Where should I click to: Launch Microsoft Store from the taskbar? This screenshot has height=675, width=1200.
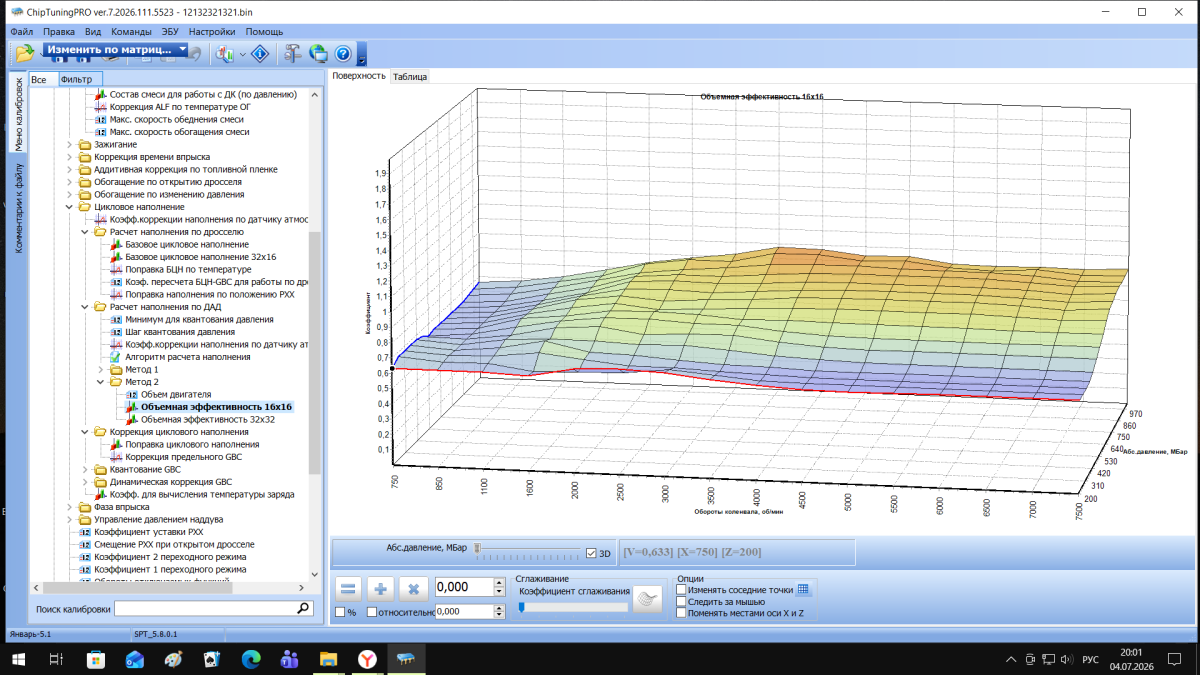[x=96, y=659]
